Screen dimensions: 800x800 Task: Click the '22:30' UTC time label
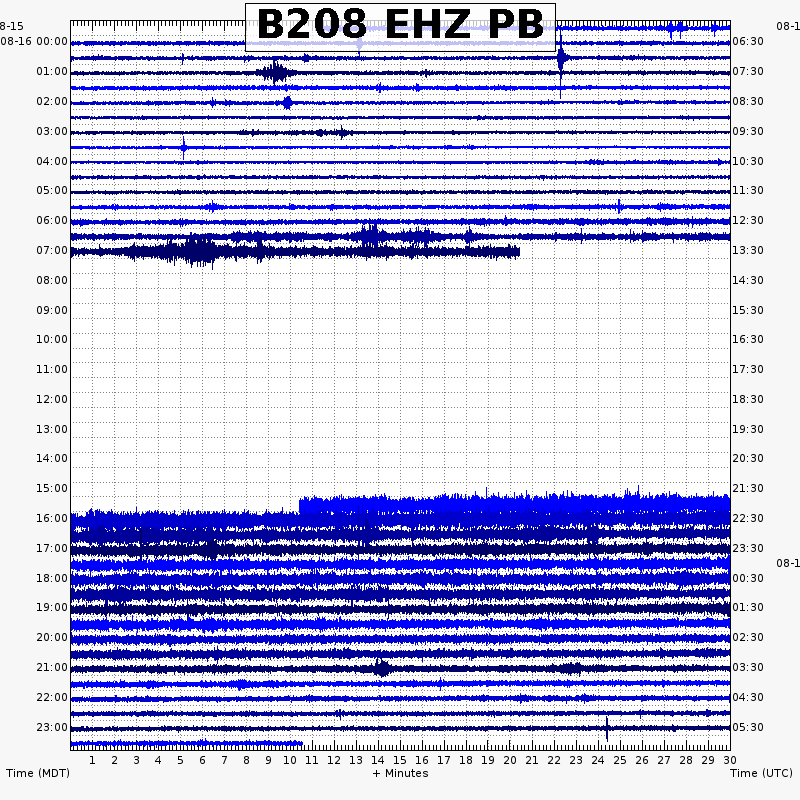[x=748, y=519]
